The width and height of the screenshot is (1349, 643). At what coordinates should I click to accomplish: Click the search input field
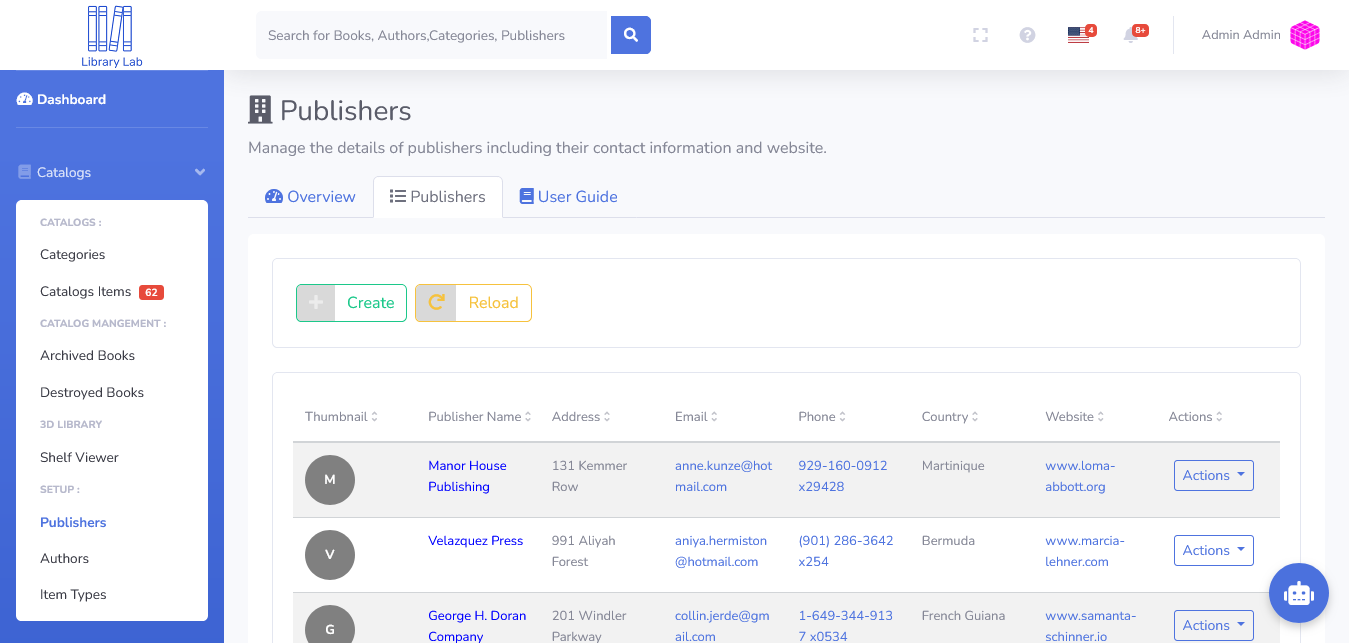click(x=430, y=34)
